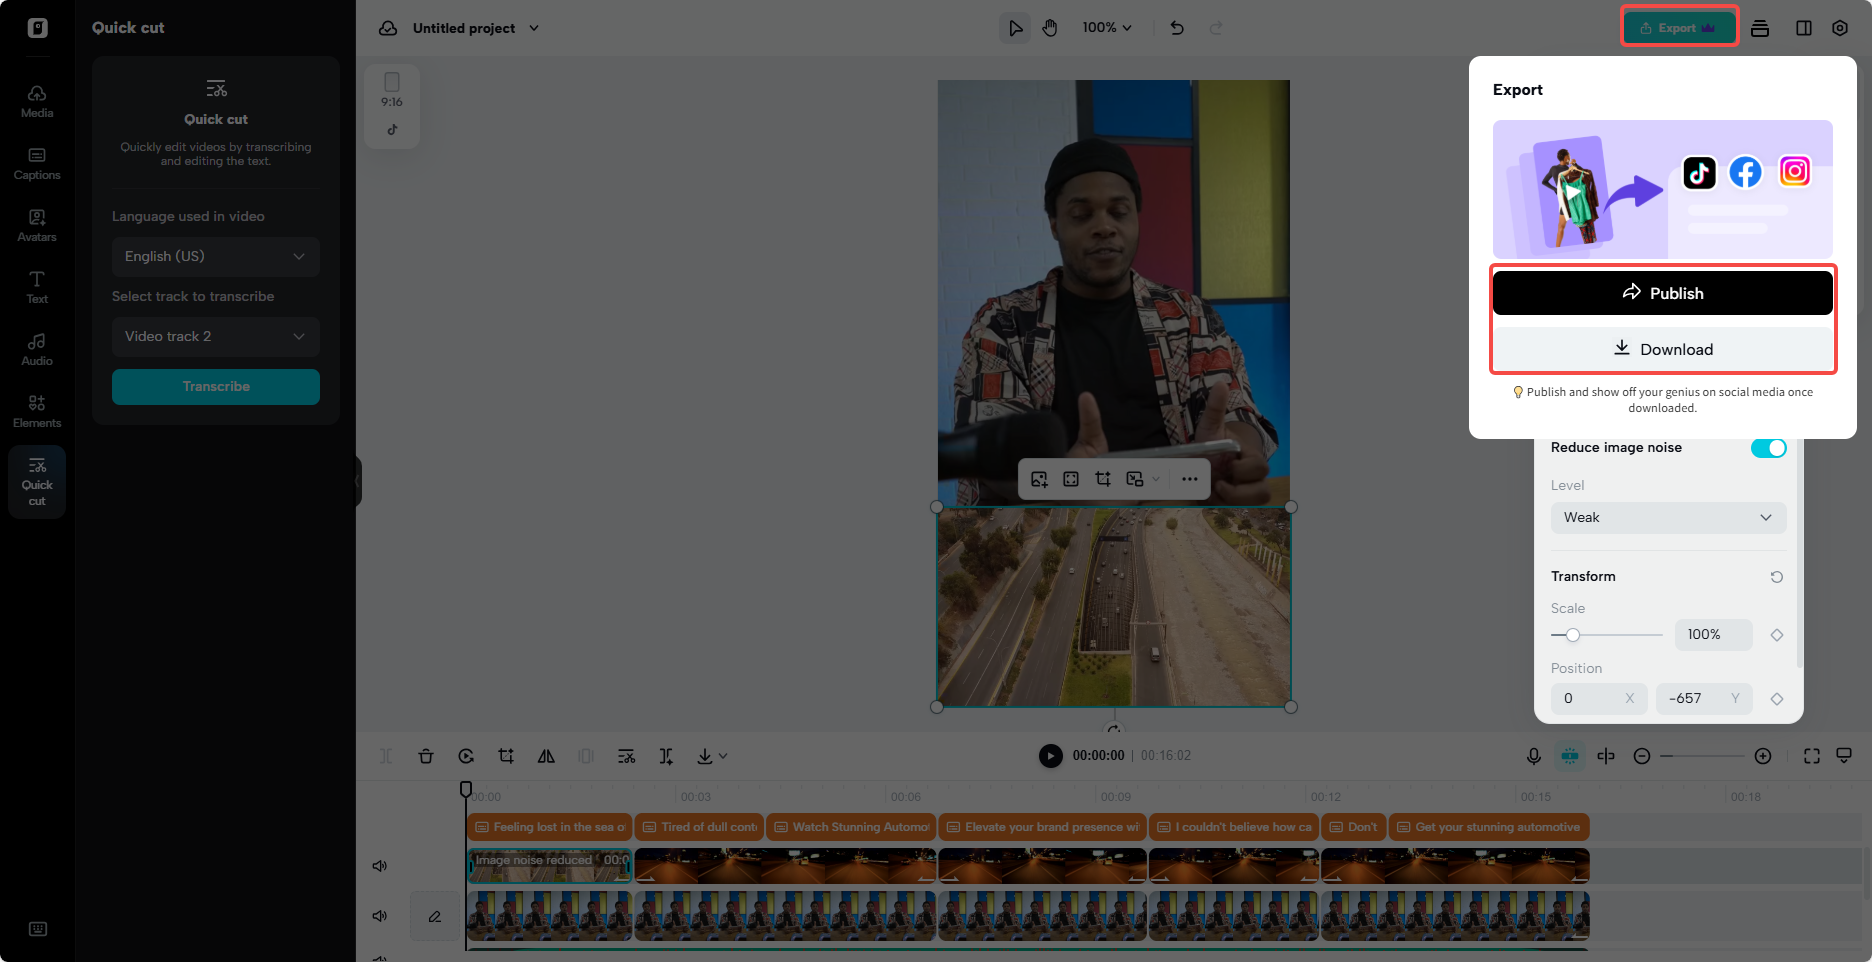Mute the top audio track
Screen dimensions: 1872x962
tap(379, 865)
